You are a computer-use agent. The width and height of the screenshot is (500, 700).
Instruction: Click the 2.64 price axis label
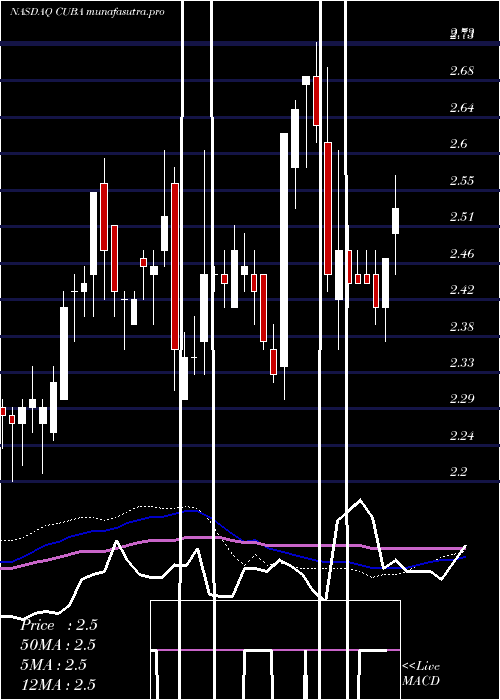pyautogui.click(x=462, y=108)
